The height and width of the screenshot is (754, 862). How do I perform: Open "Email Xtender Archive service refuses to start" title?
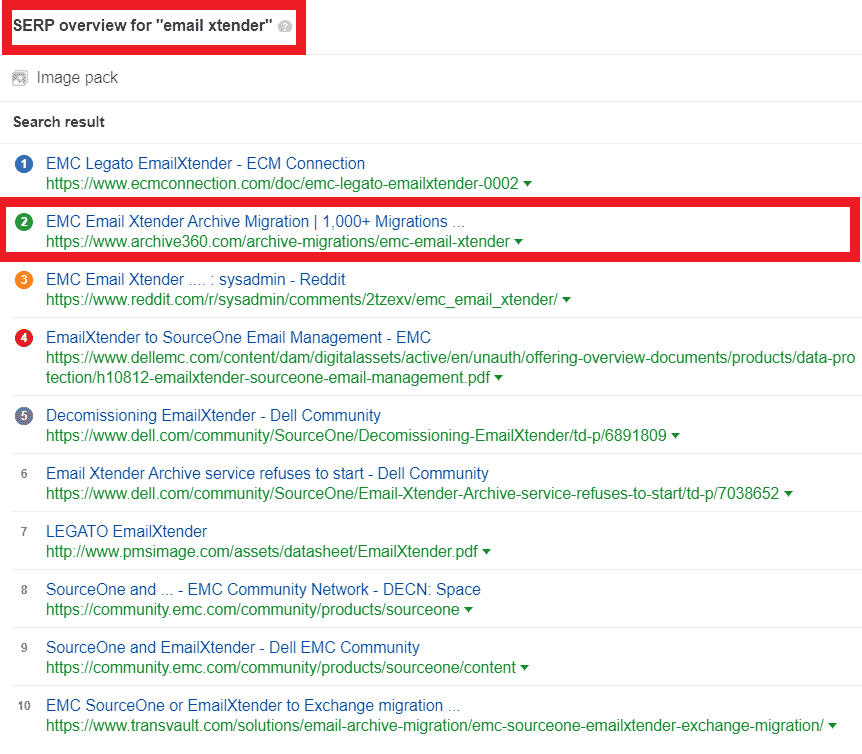point(267,473)
